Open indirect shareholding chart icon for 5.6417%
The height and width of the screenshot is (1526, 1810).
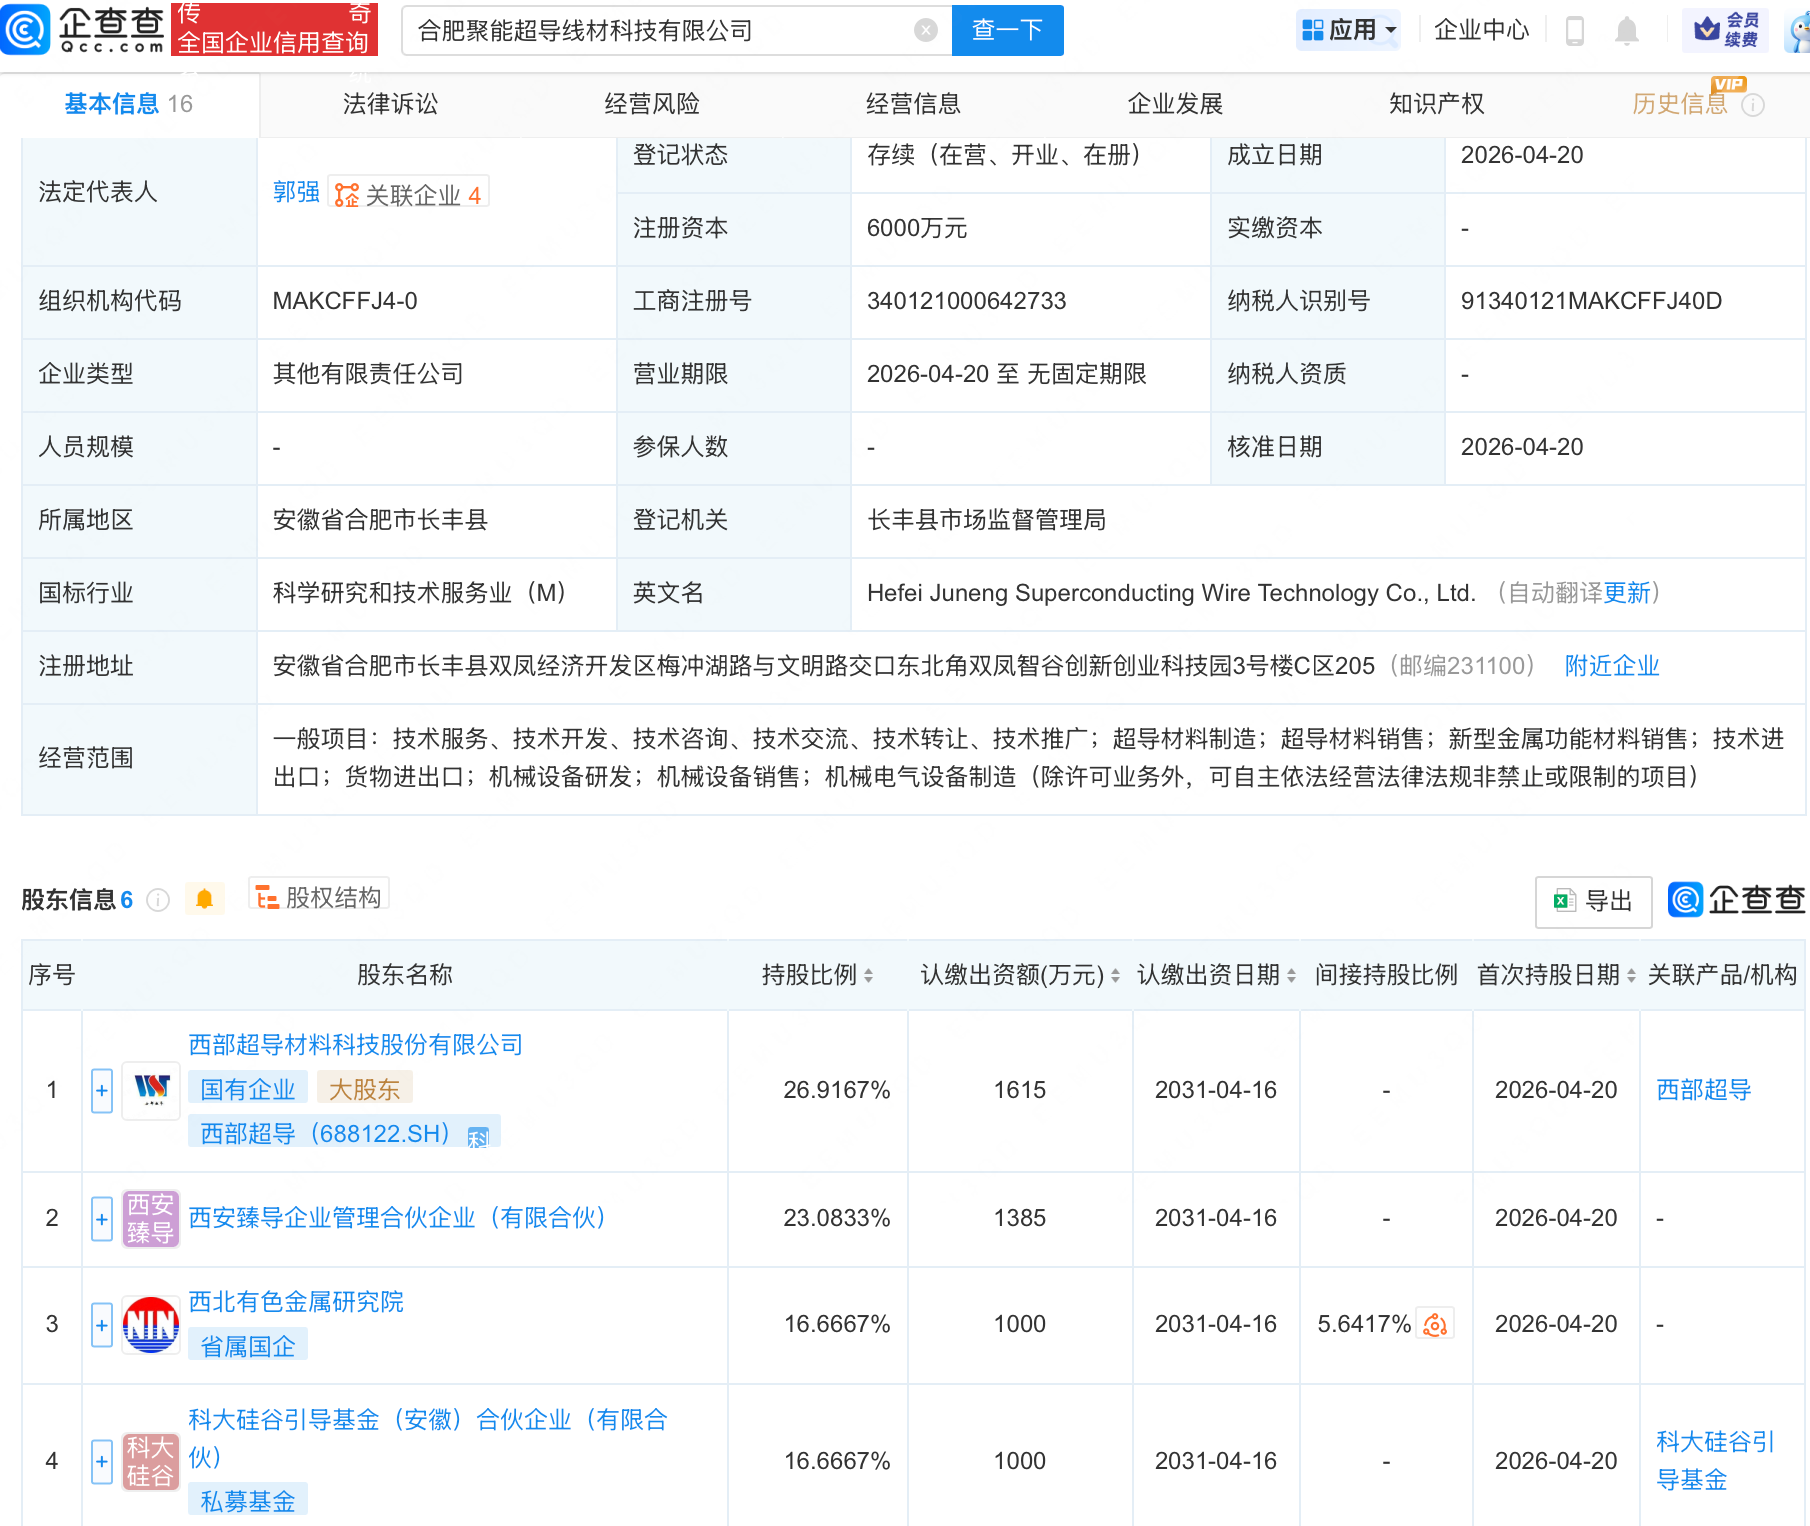(x=1435, y=1325)
